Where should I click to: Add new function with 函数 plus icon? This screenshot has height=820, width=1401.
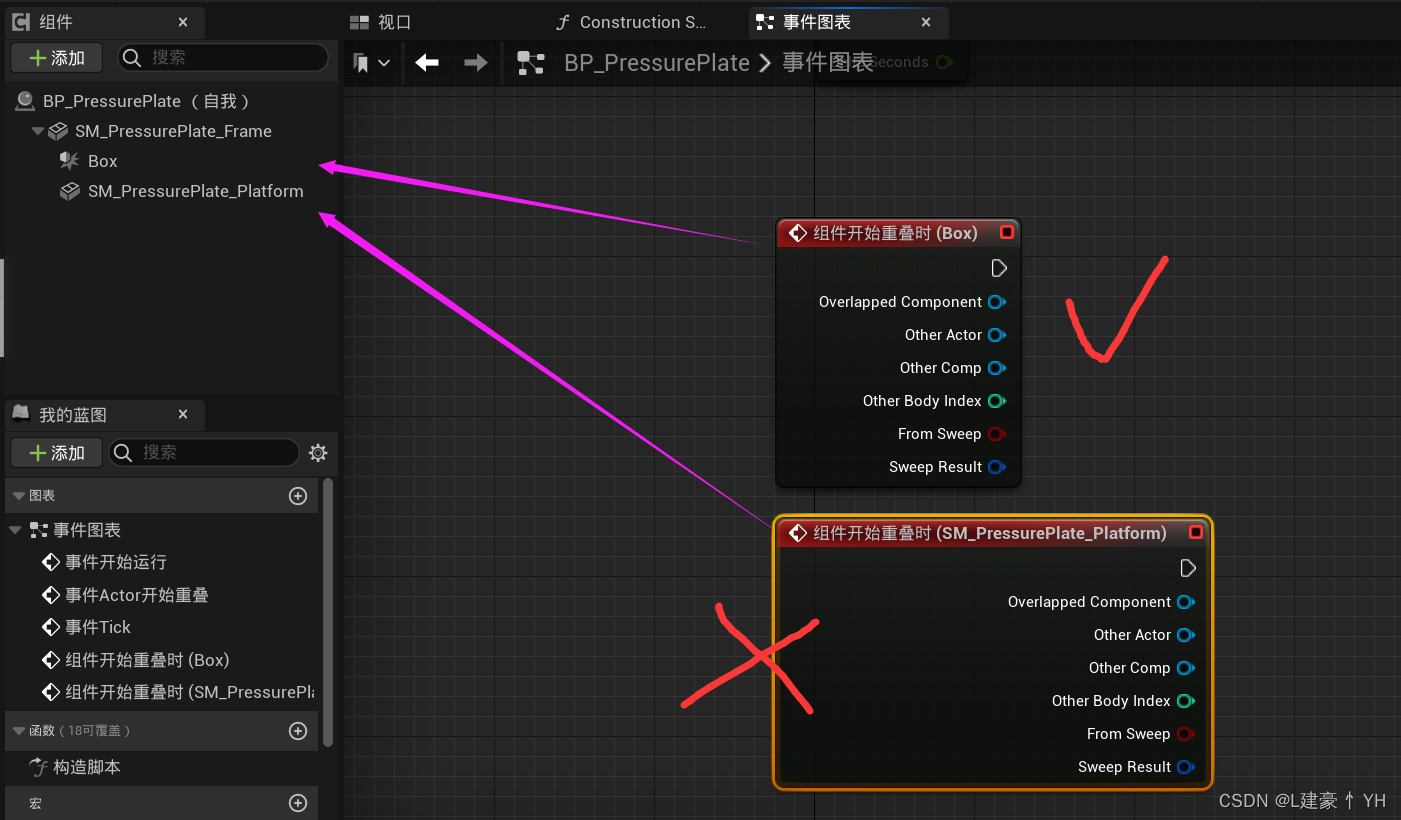tap(298, 731)
